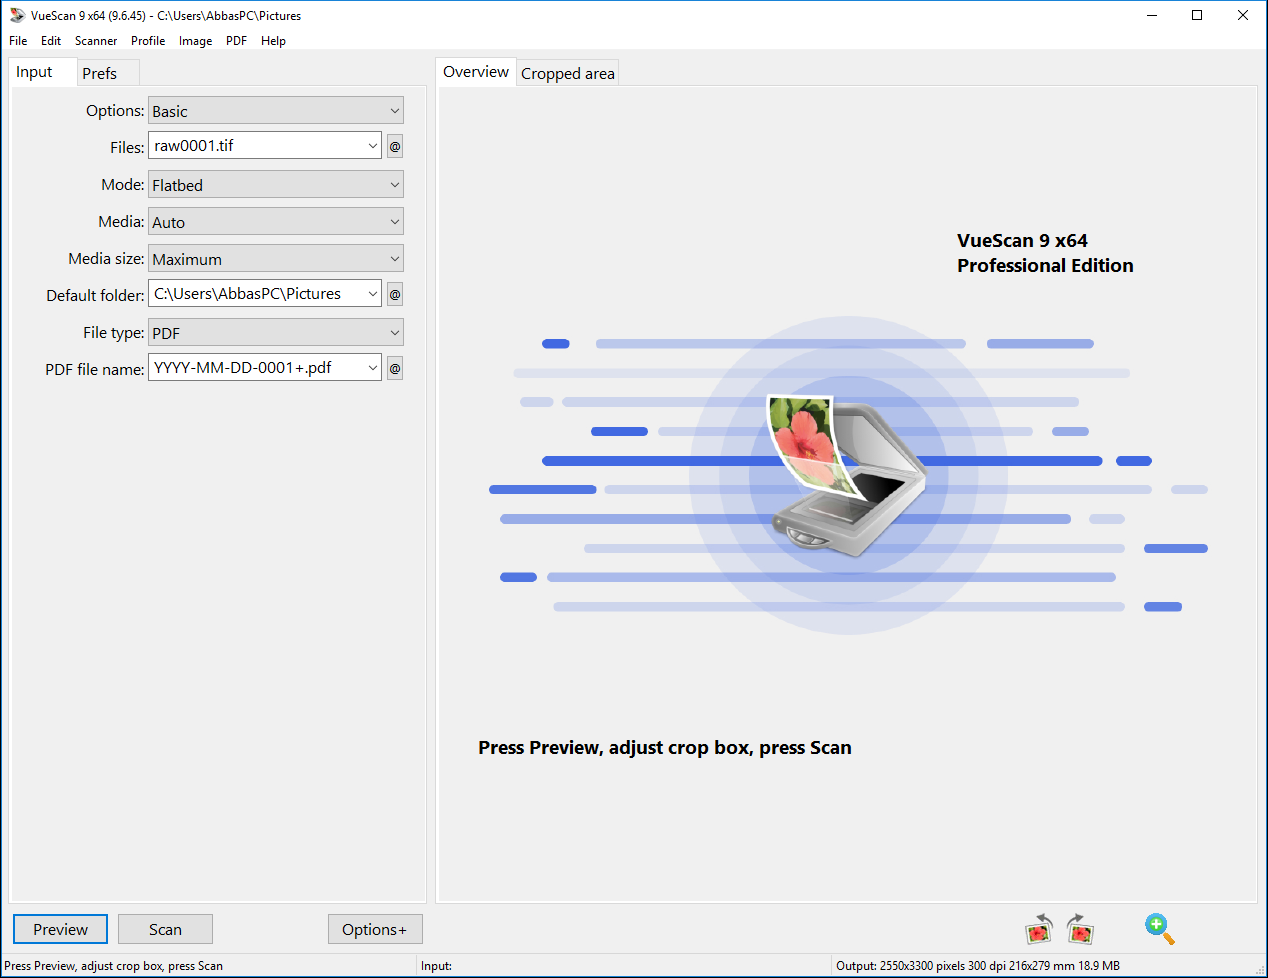
Task: Open the Profile menu
Action: click(148, 41)
